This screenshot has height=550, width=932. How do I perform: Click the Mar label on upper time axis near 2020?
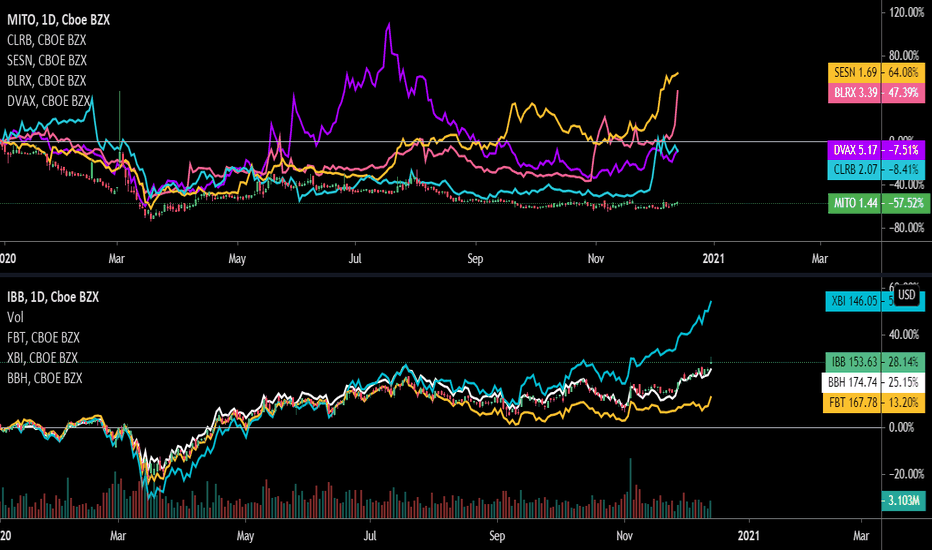(116, 259)
